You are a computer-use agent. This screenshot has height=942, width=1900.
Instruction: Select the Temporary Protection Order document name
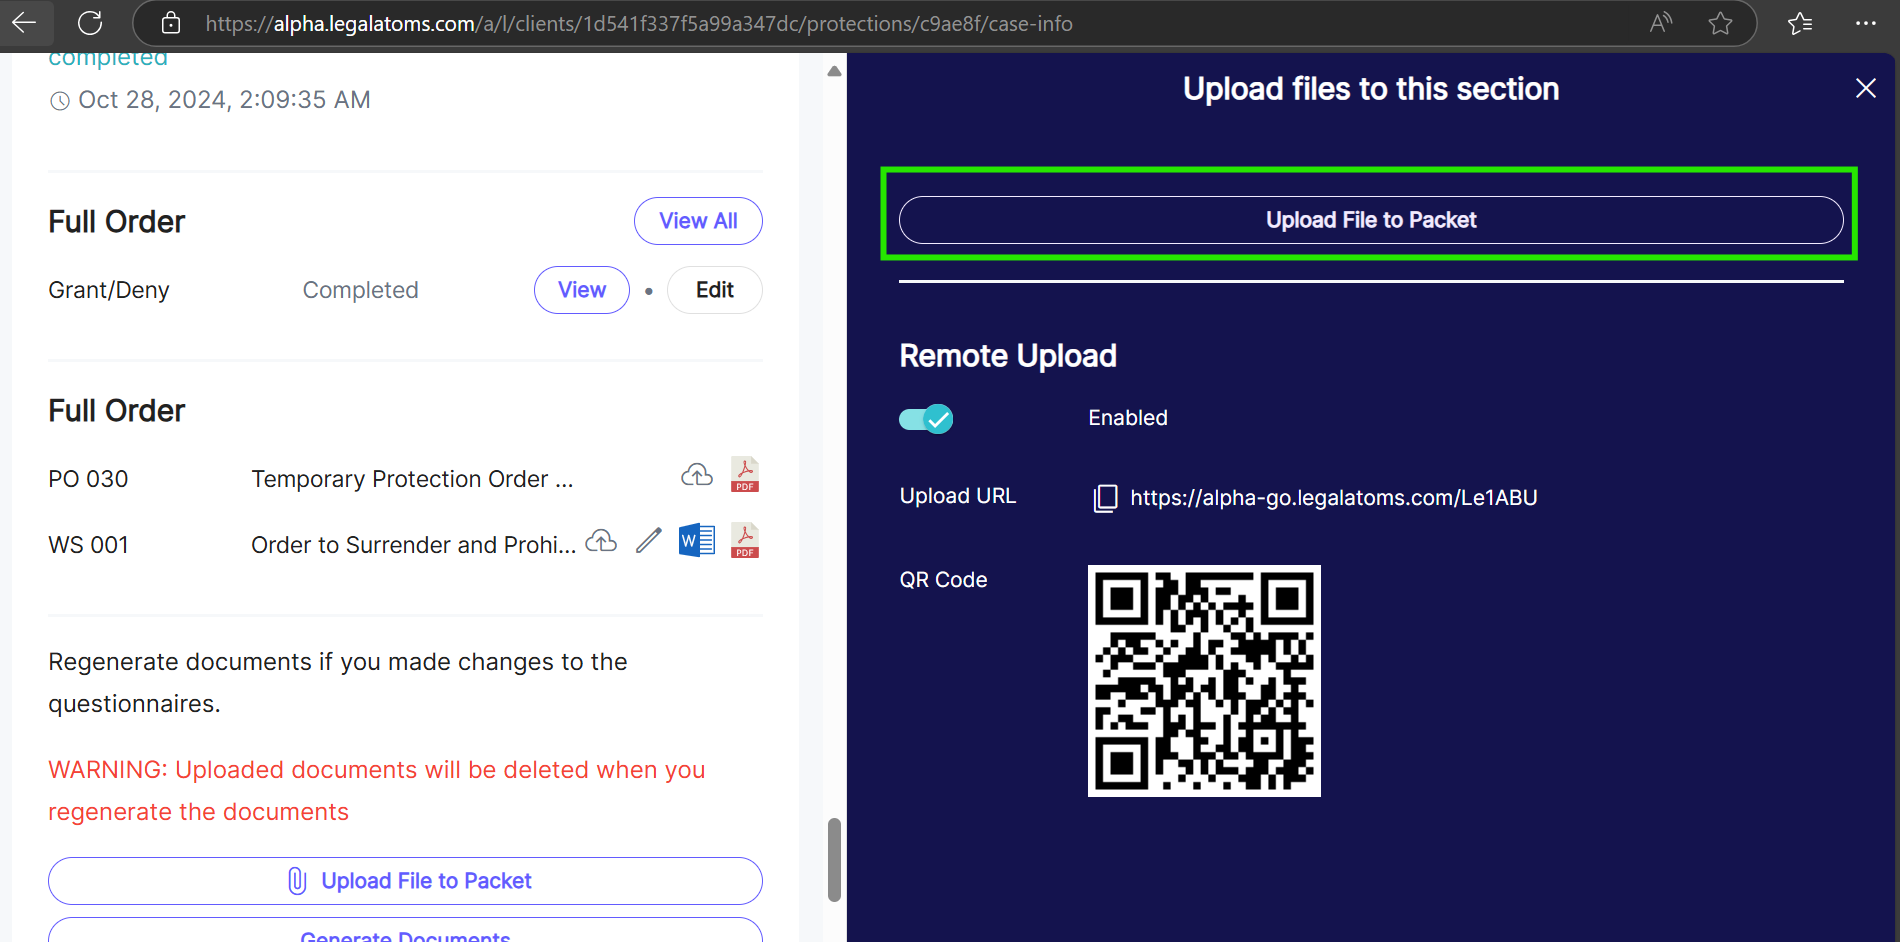coord(412,479)
